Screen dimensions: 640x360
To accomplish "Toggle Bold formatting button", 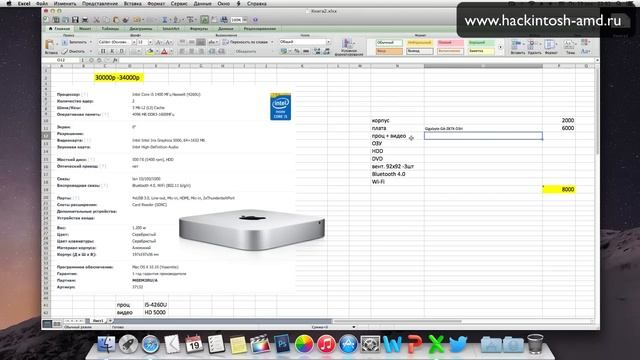I will (103, 51).
